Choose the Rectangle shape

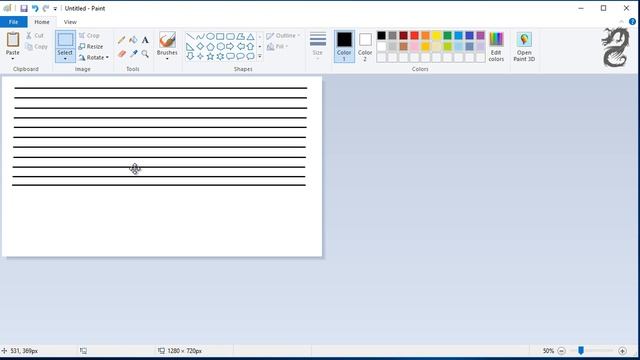coord(220,37)
